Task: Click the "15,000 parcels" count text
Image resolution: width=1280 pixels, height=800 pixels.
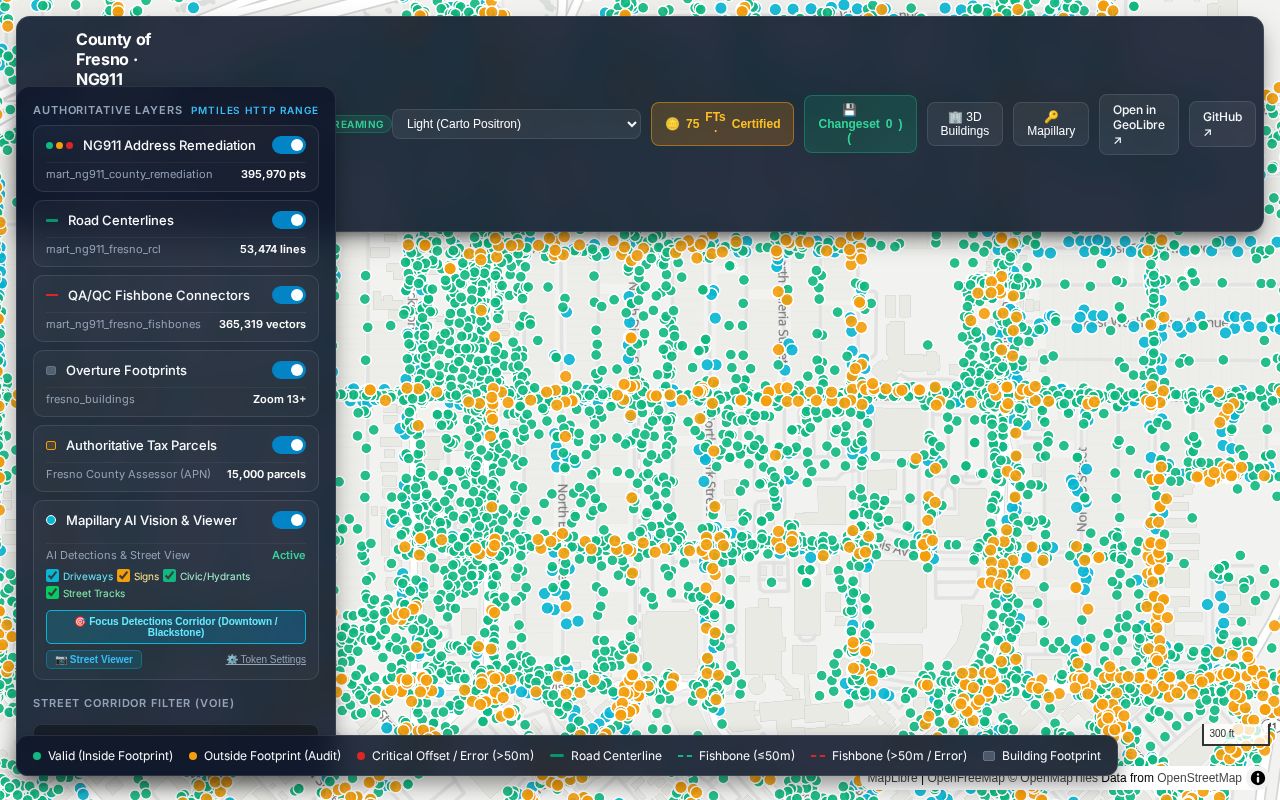Action: [266, 474]
